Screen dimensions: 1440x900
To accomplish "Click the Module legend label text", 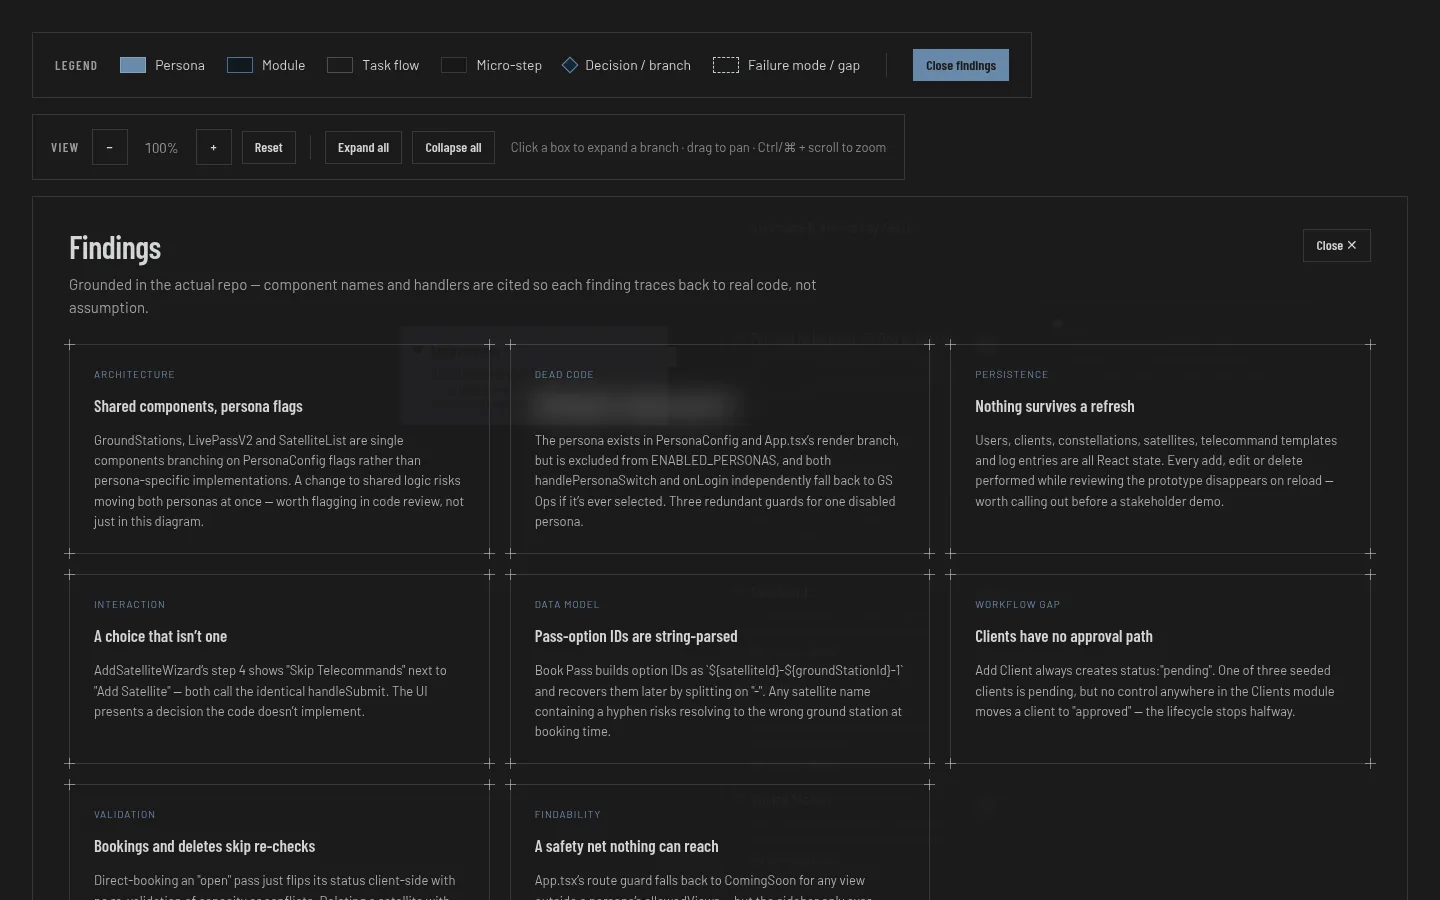I will tap(283, 65).
